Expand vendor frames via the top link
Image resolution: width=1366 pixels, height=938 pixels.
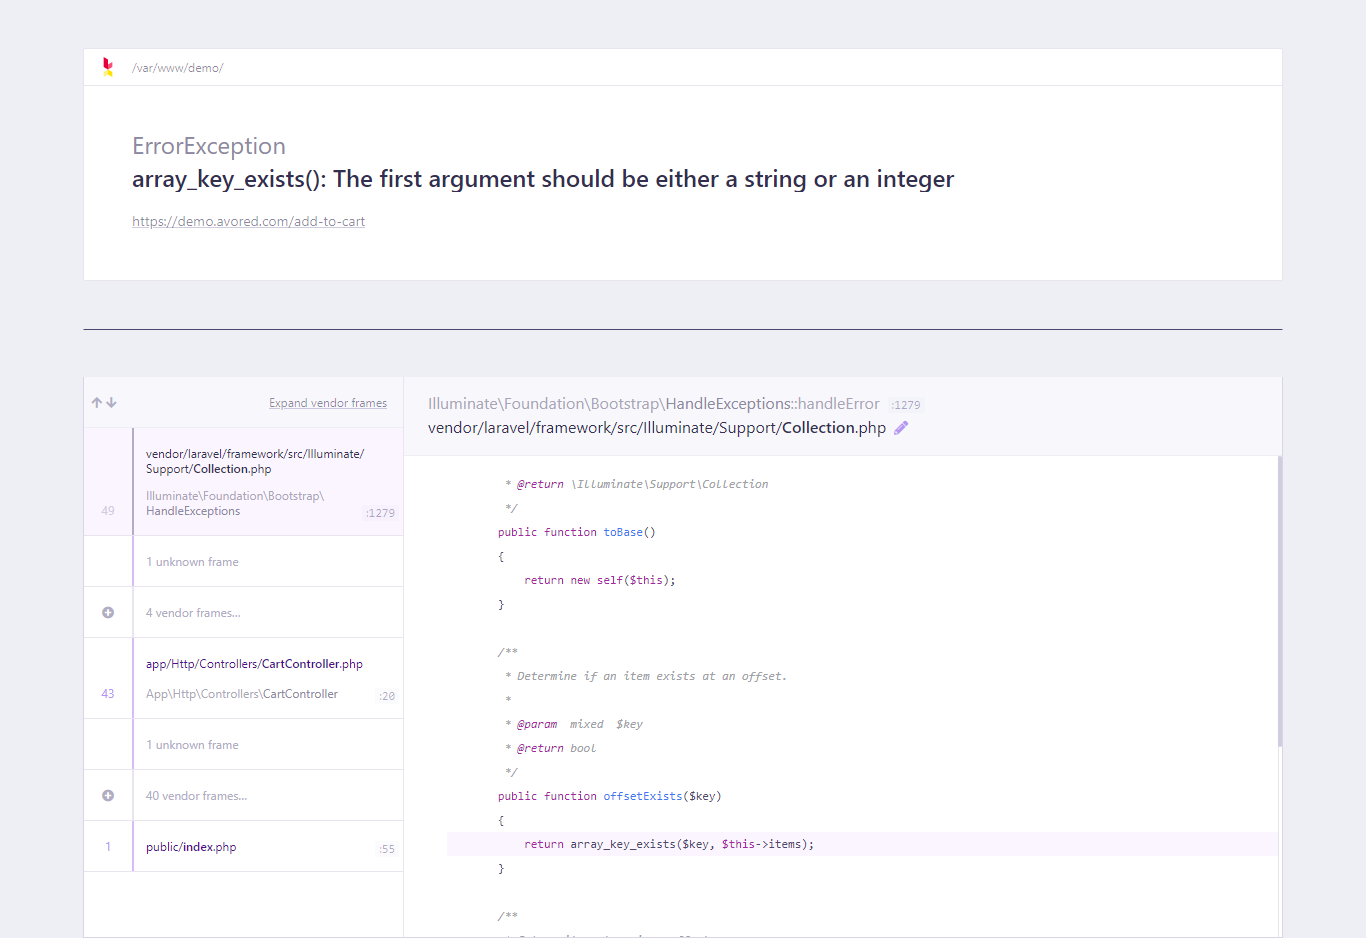pyautogui.click(x=328, y=402)
